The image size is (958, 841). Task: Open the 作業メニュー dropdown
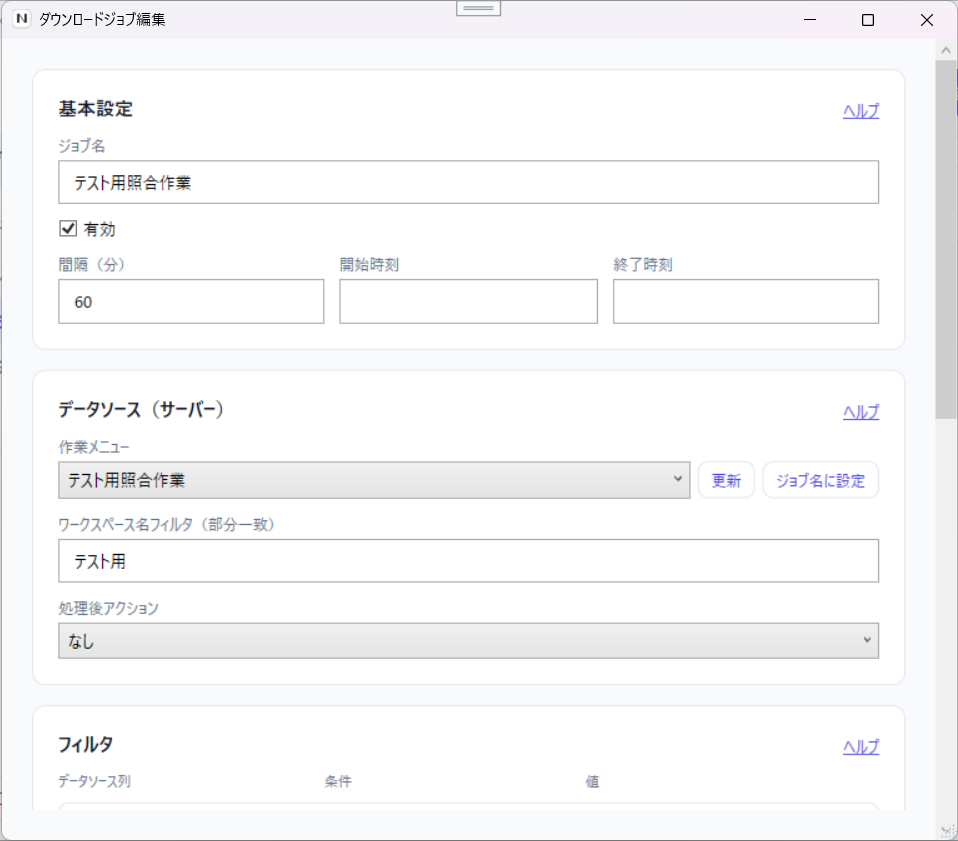click(374, 480)
